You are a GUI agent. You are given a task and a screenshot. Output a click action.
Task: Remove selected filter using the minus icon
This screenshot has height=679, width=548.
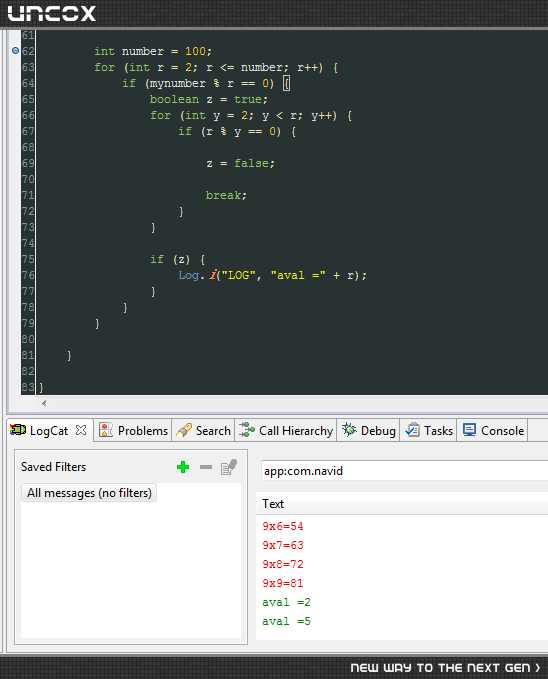(x=206, y=467)
